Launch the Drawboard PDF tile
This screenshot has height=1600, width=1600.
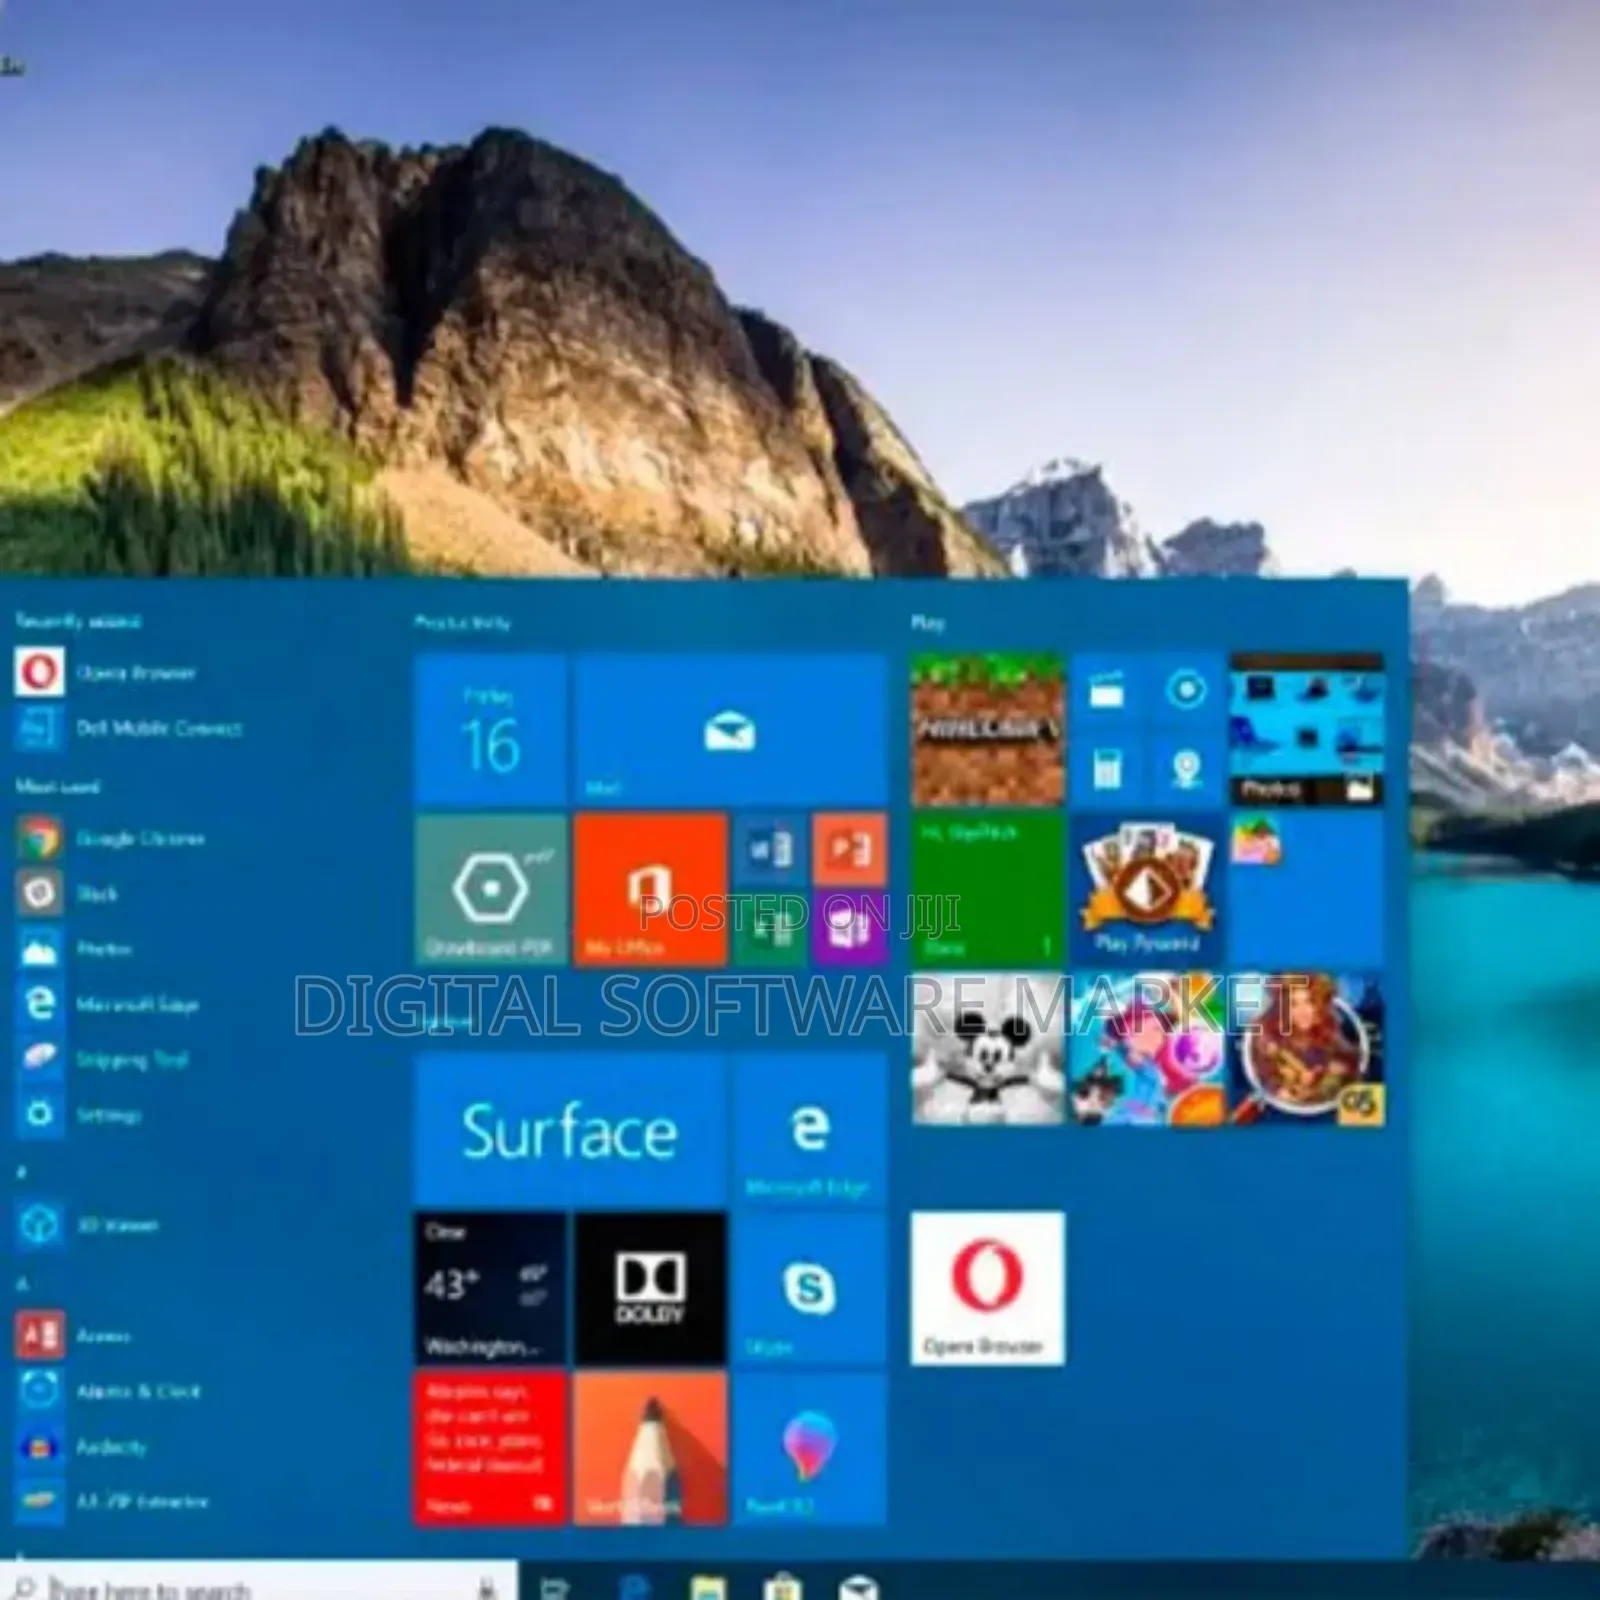point(490,889)
